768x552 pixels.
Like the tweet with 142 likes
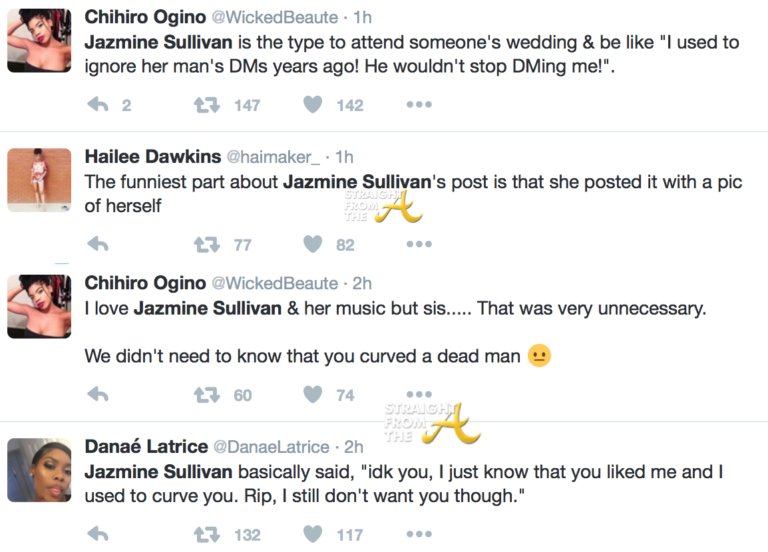(313, 105)
